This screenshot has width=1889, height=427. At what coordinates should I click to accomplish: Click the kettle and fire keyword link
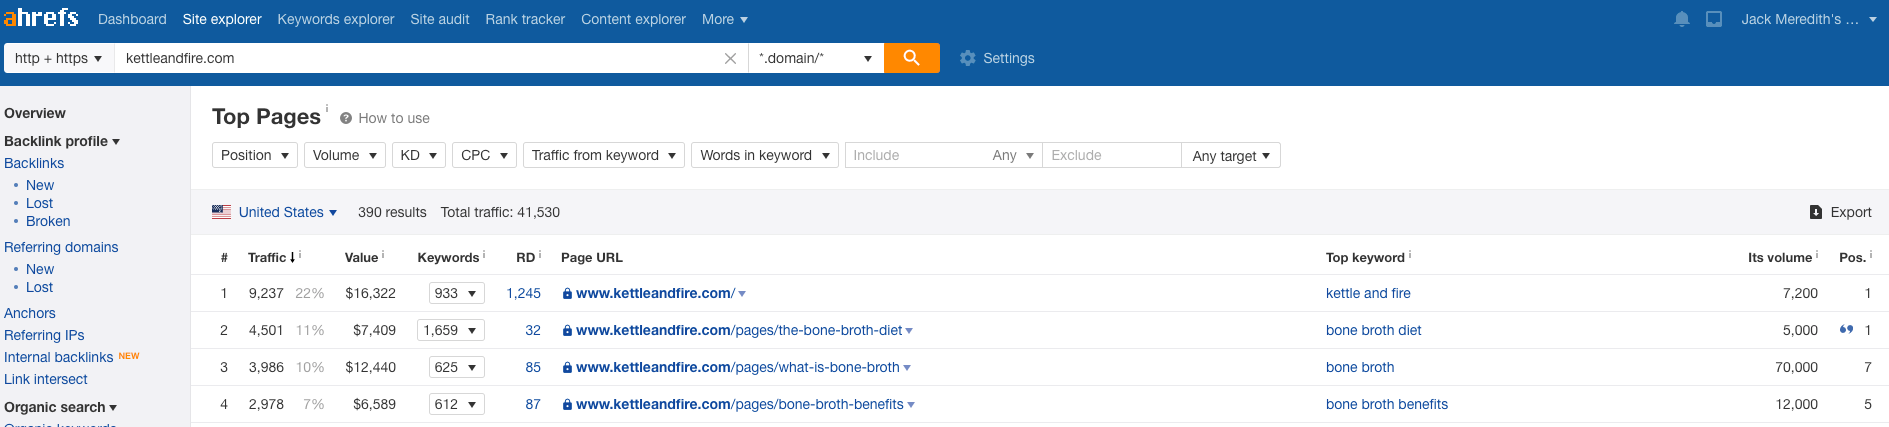coord(1368,293)
